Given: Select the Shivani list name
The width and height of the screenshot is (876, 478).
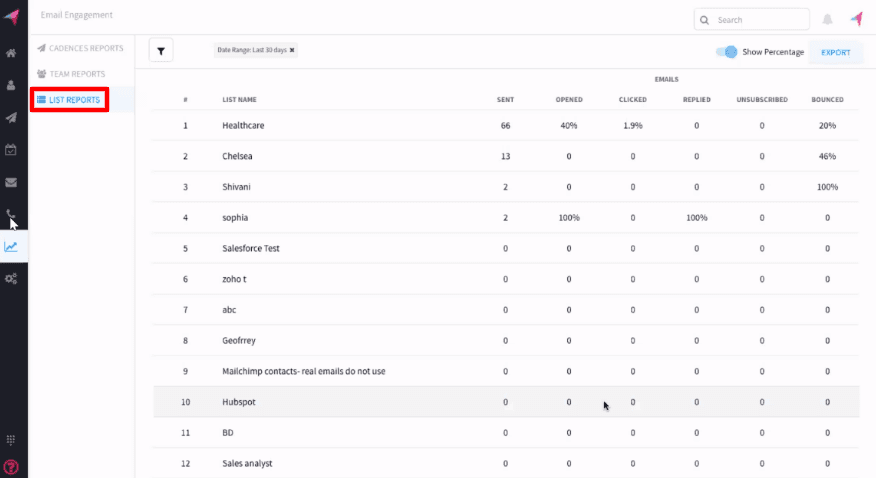Looking at the screenshot, I should click(236, 187).
